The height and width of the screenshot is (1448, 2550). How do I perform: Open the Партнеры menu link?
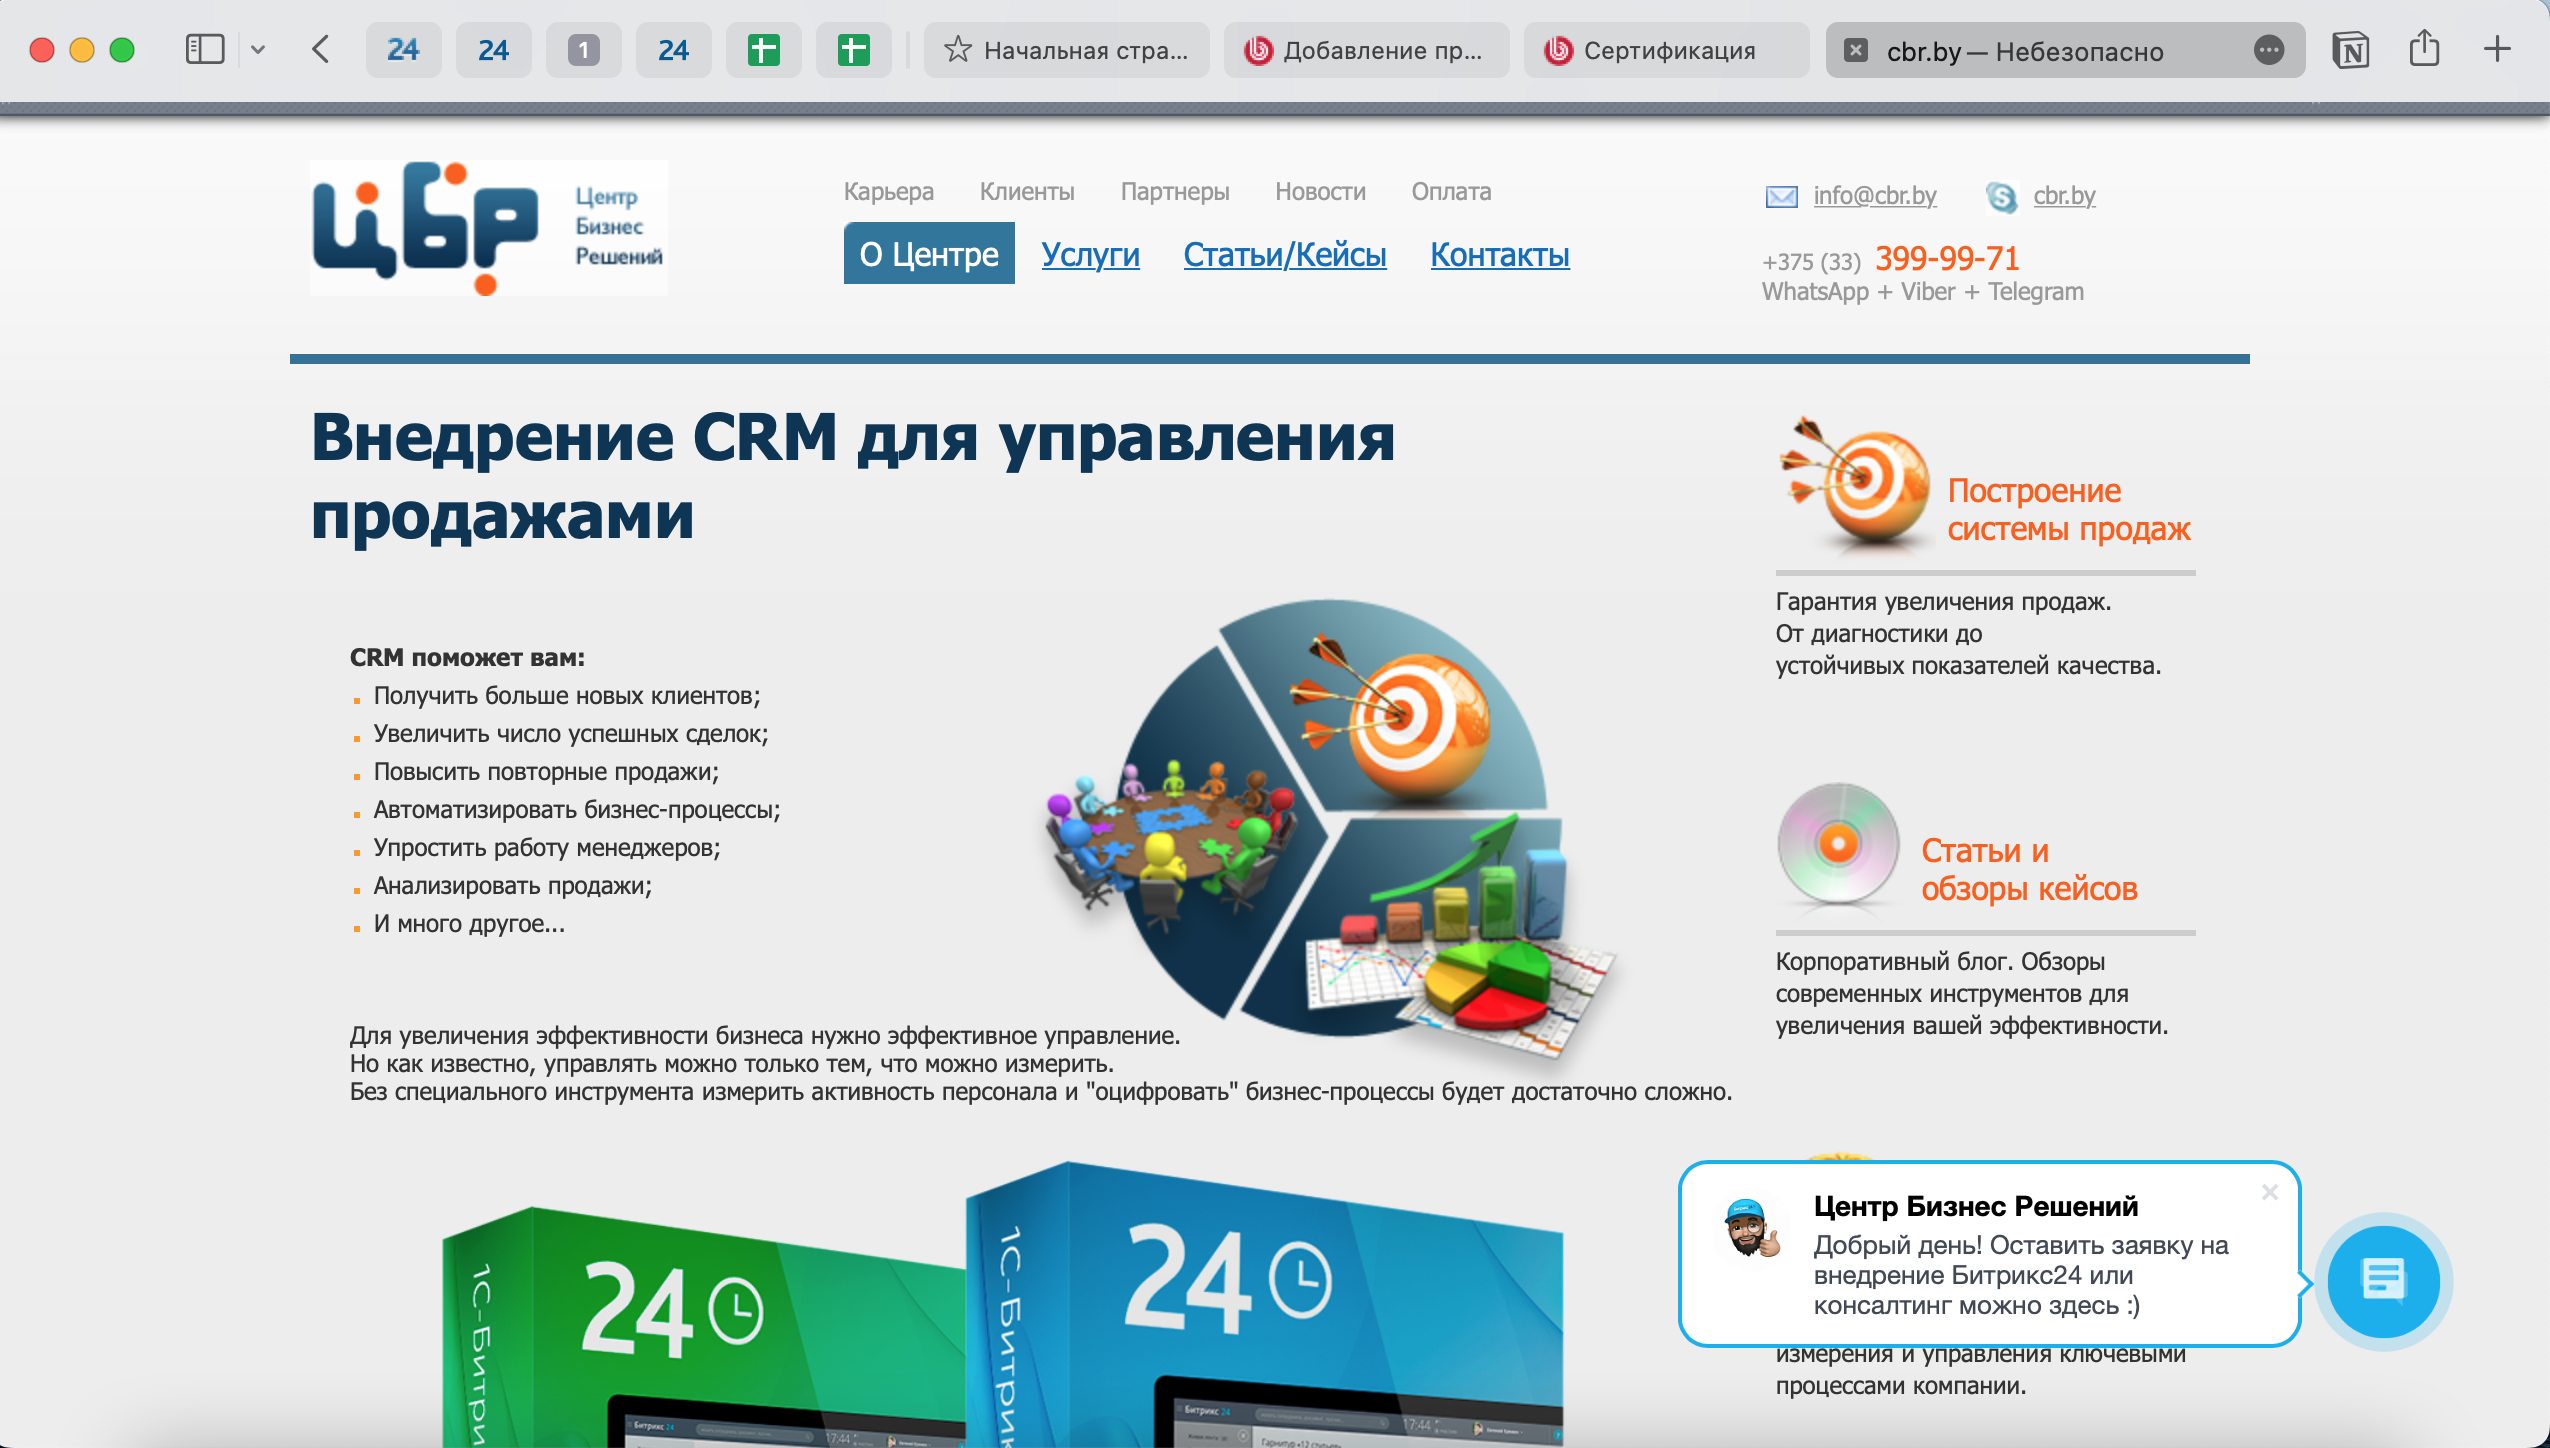tap(1175, 191)
